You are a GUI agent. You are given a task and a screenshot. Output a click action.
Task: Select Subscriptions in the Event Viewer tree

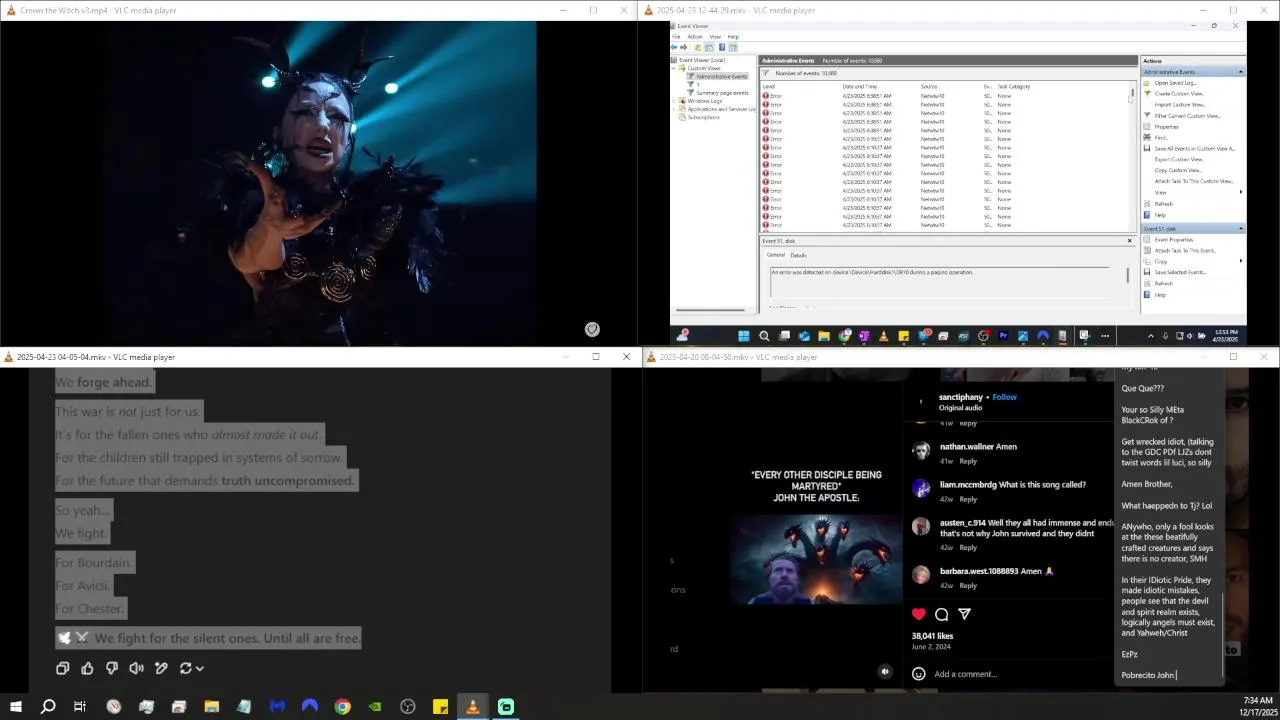pyautogui.click(x=703, y=117)
